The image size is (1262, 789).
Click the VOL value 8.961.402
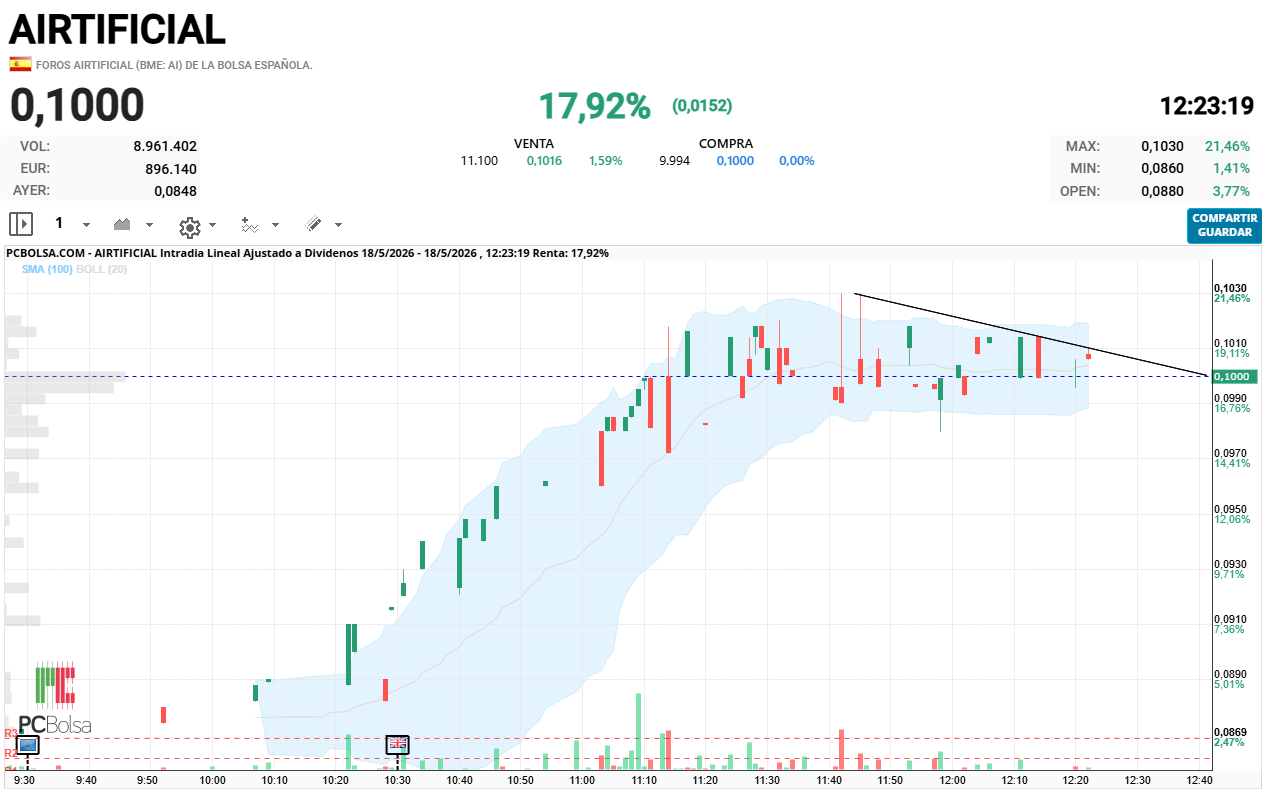[165, 146]
